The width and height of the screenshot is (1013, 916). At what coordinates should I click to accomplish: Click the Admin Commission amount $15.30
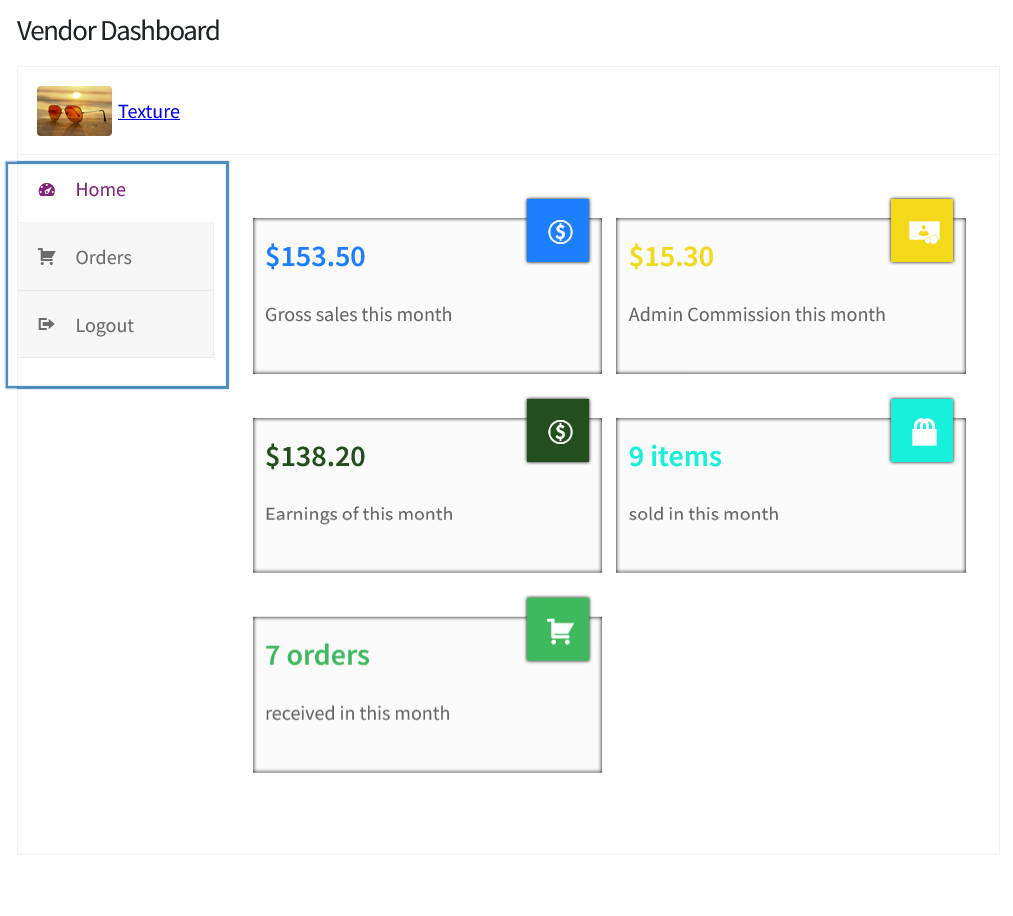671,256
